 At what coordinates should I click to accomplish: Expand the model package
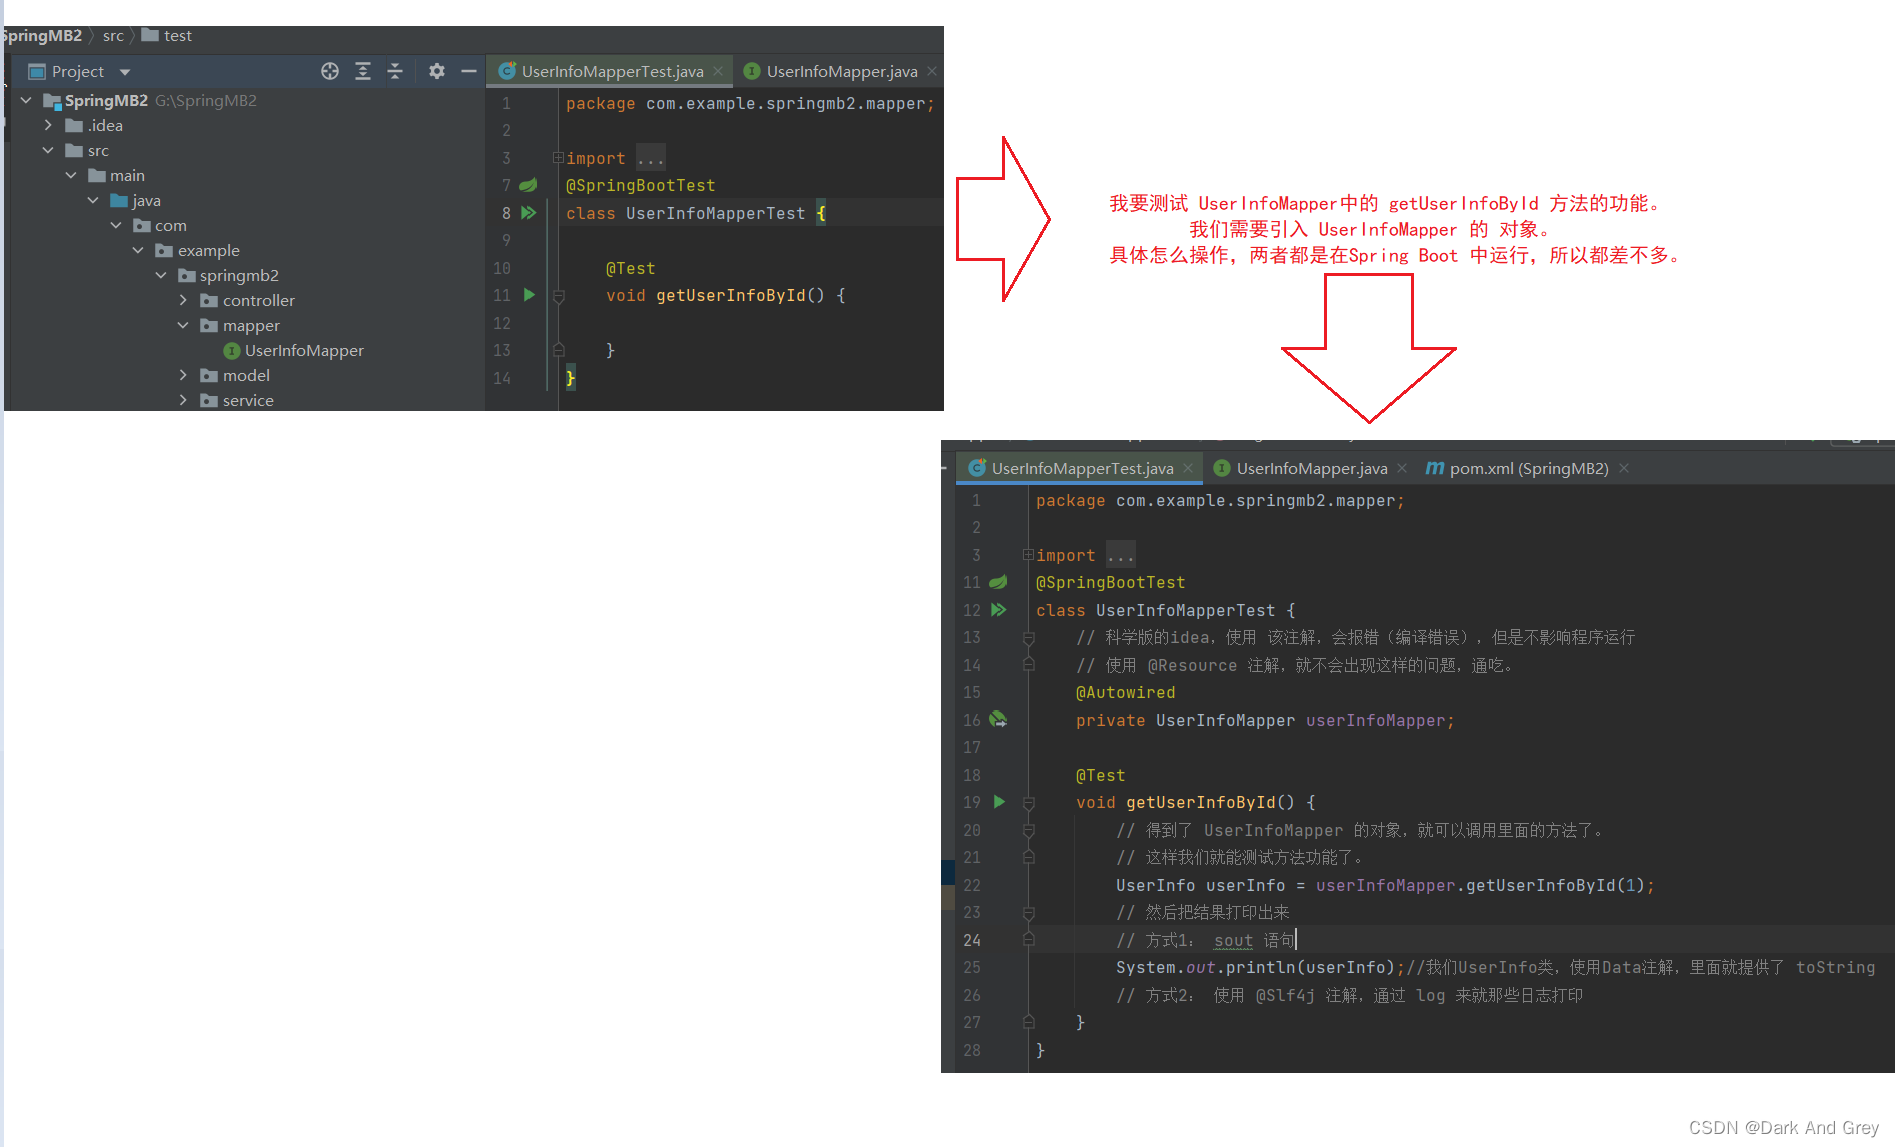183,375
